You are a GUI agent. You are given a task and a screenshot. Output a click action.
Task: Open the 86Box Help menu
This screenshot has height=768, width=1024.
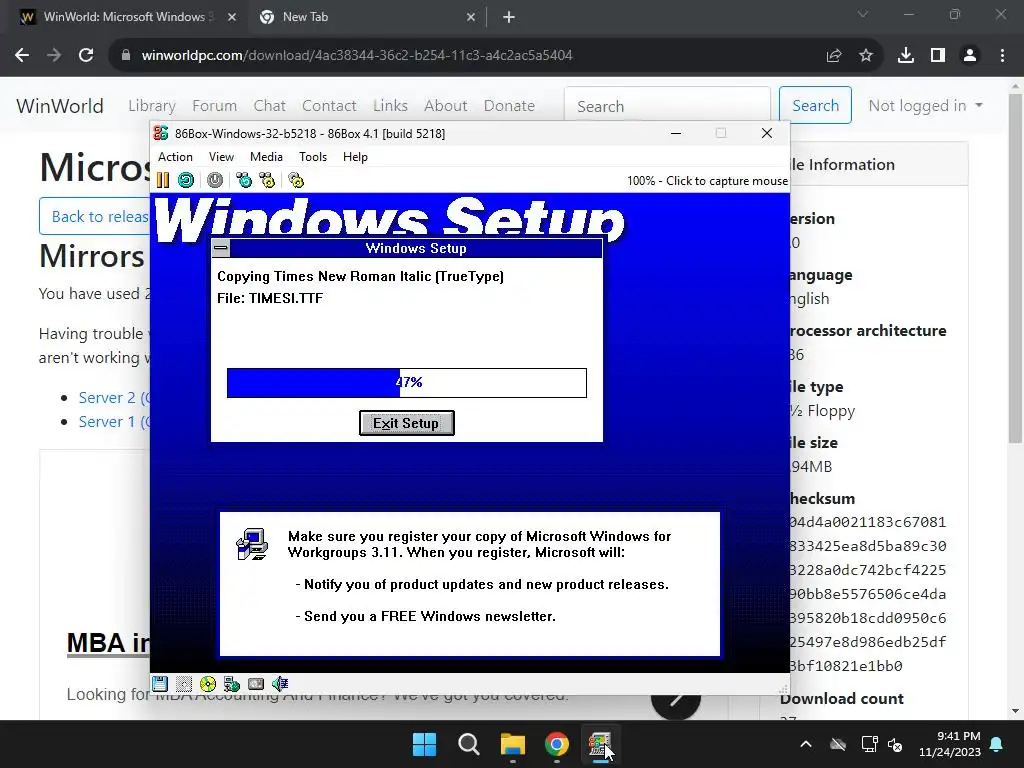click(355, 157)
